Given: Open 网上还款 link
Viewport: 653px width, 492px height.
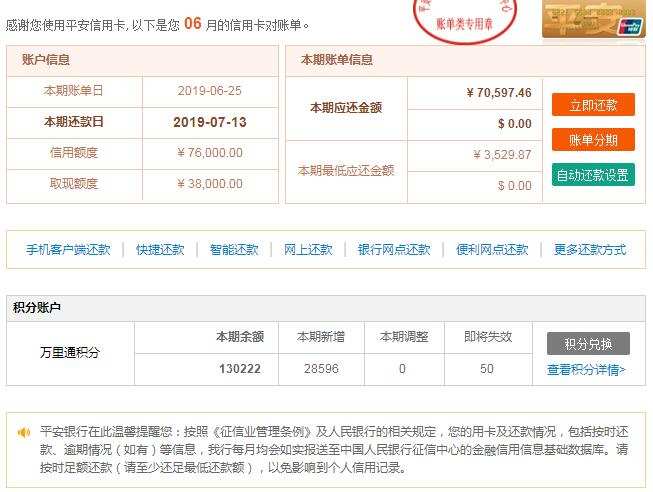Looking at the screenshot, I should point(308,250).
